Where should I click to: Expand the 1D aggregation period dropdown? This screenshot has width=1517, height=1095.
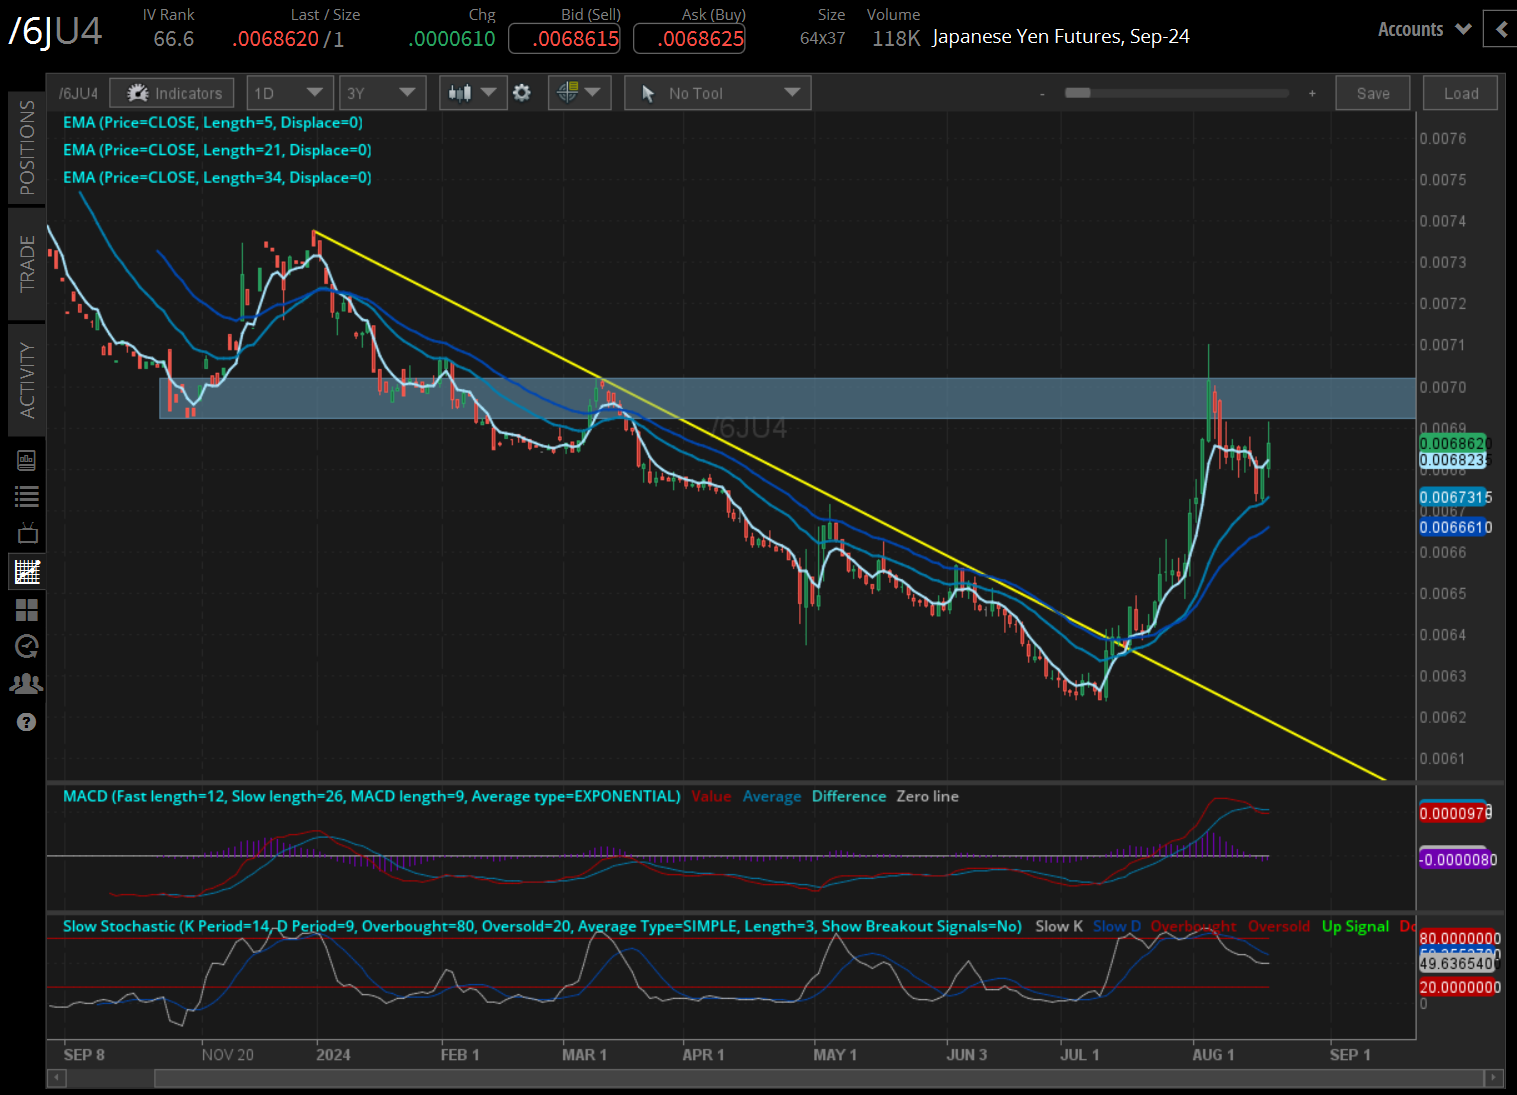(289, 93)
